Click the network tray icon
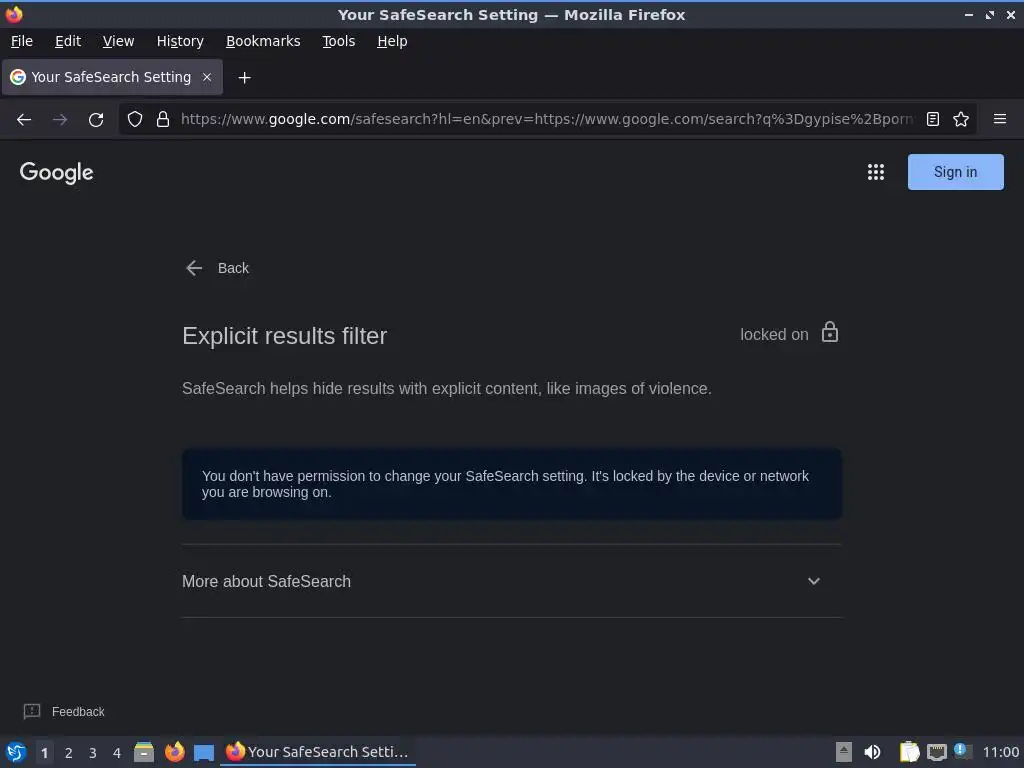The width and height of the screenshot is (1024, 768). click(936, 752)
